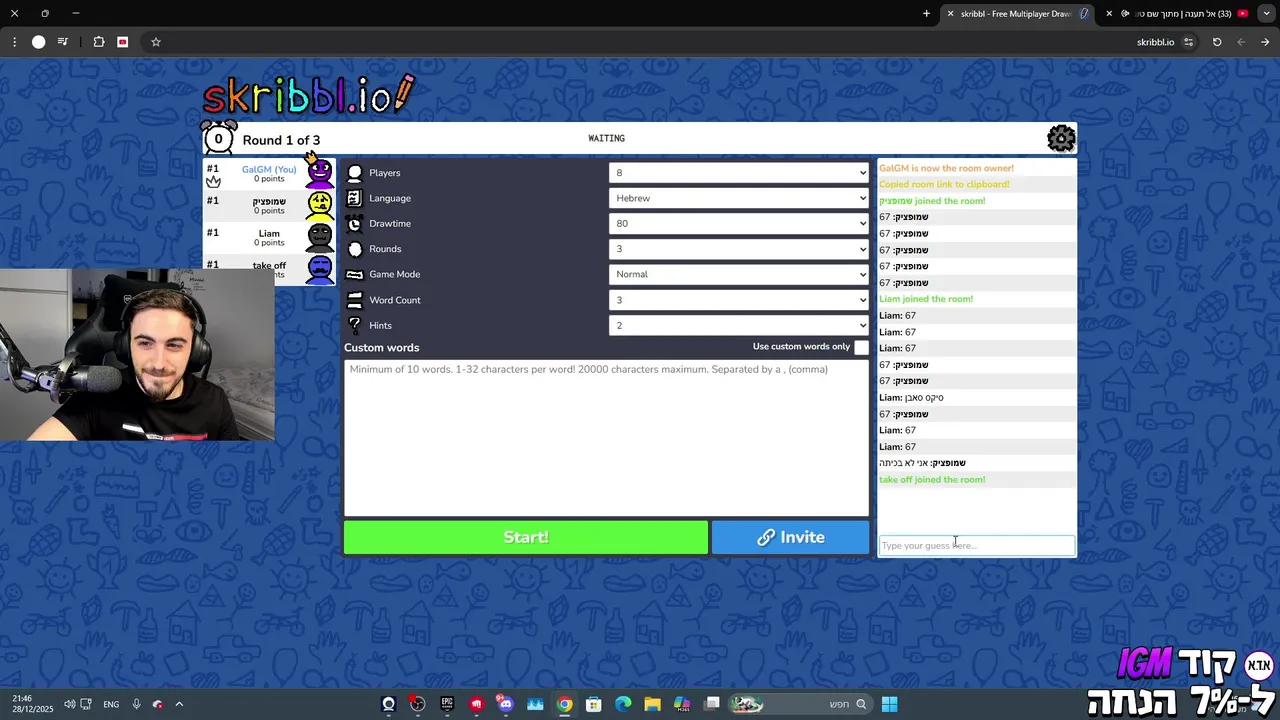
Task: Open the Language dropdown set to Hebrew
Action: 739,198
